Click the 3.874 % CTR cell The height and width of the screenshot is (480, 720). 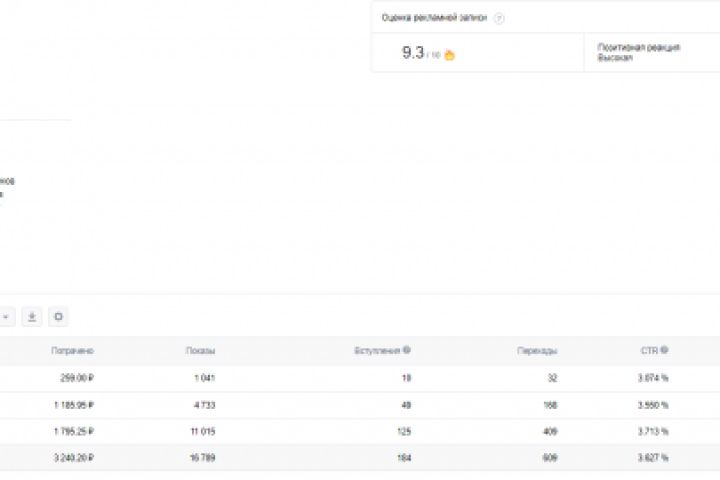coord(654,378)
